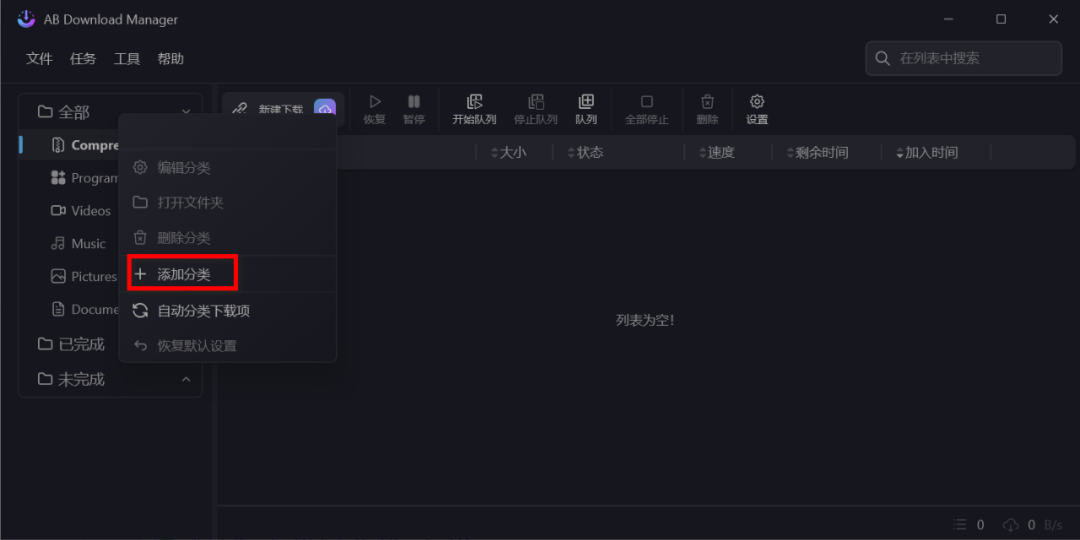Image resolution: width=1080 pixels, height=540 pixels.
Task: Open the 工具 menu
Action: point(127,59)
